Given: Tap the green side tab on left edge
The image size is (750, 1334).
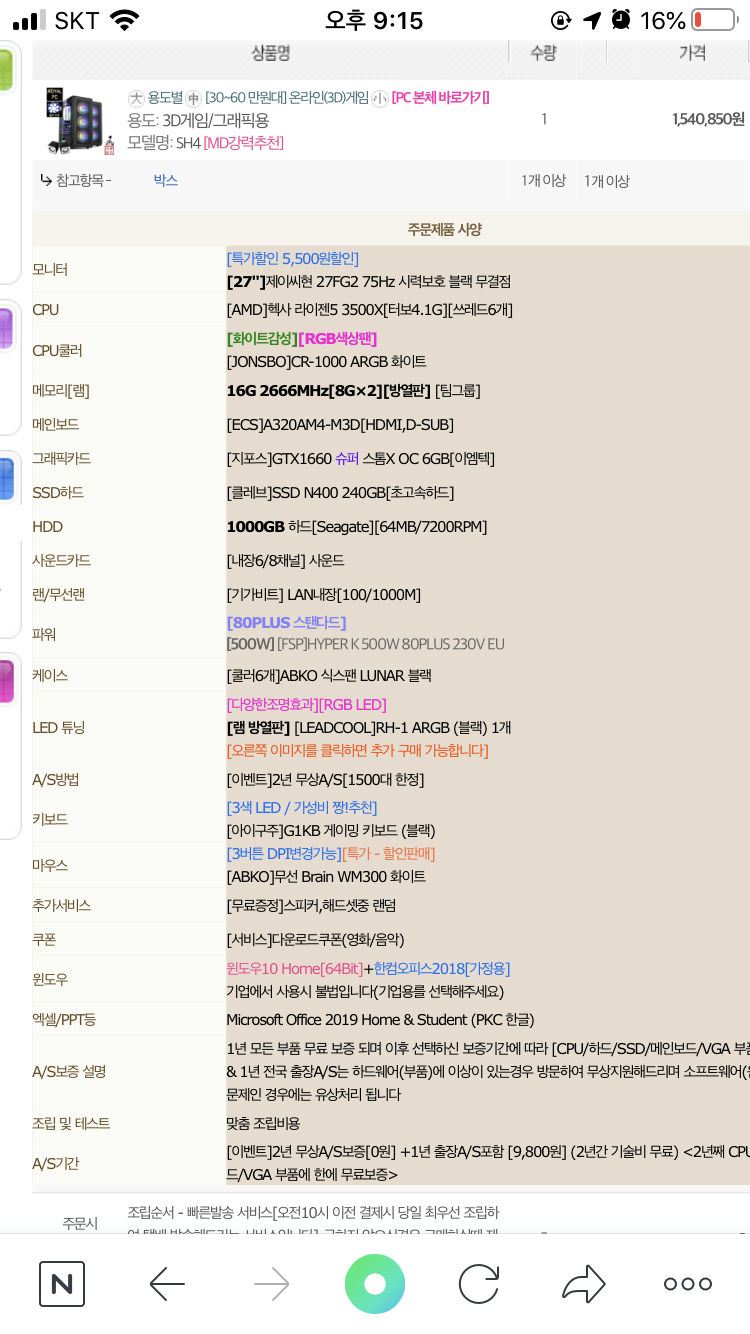Looking at the screenshot, I should (5, 68).
